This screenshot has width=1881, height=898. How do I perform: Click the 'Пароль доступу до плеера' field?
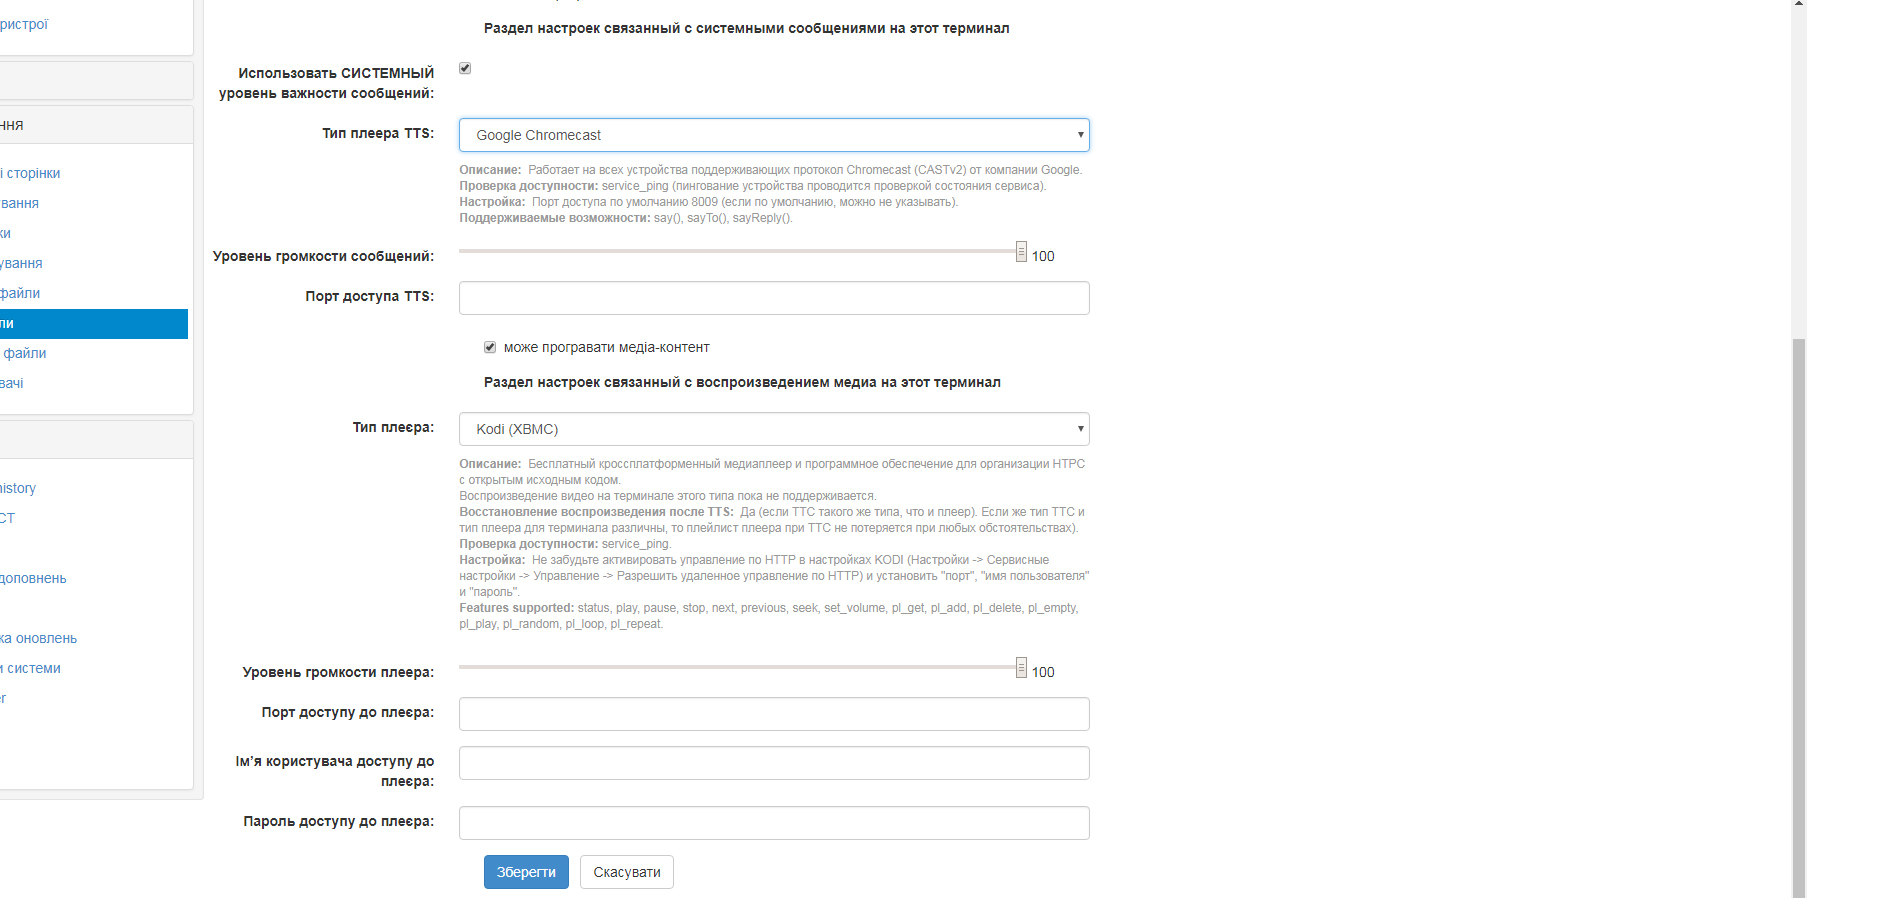click(x=773, y=823)
